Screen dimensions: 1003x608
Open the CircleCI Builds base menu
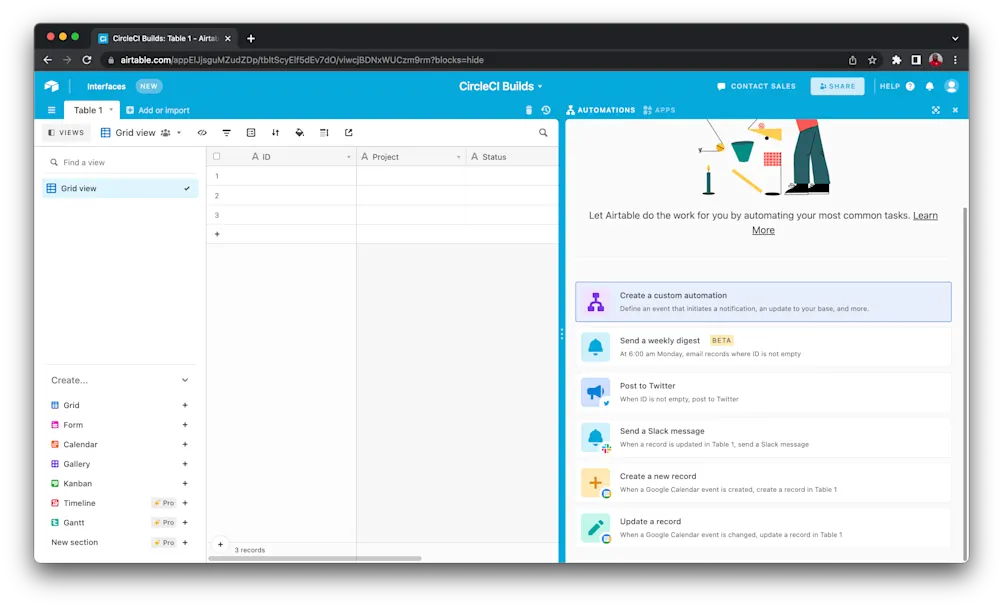501,86
